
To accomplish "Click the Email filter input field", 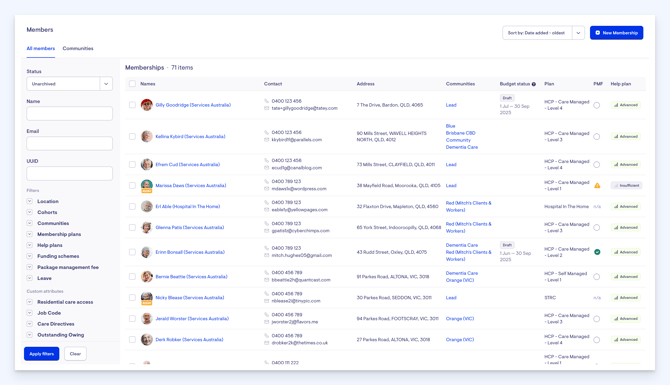I will click(70, 144).
